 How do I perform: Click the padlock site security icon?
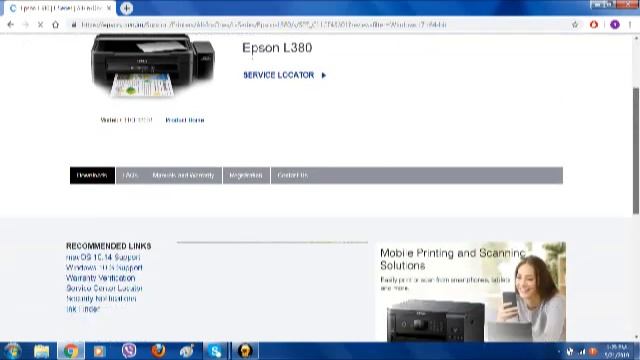click(x=74, y=25)
